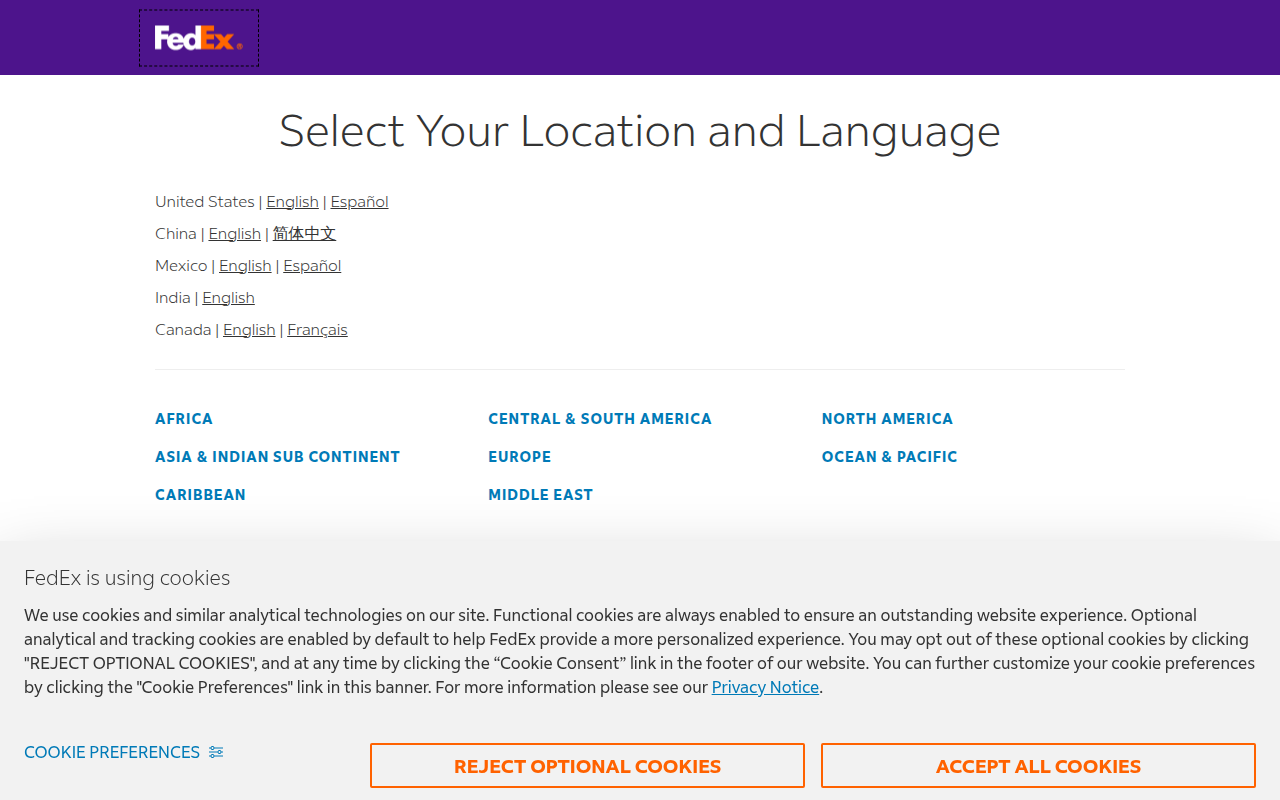Select Canada Français link

tap(317, 330)
